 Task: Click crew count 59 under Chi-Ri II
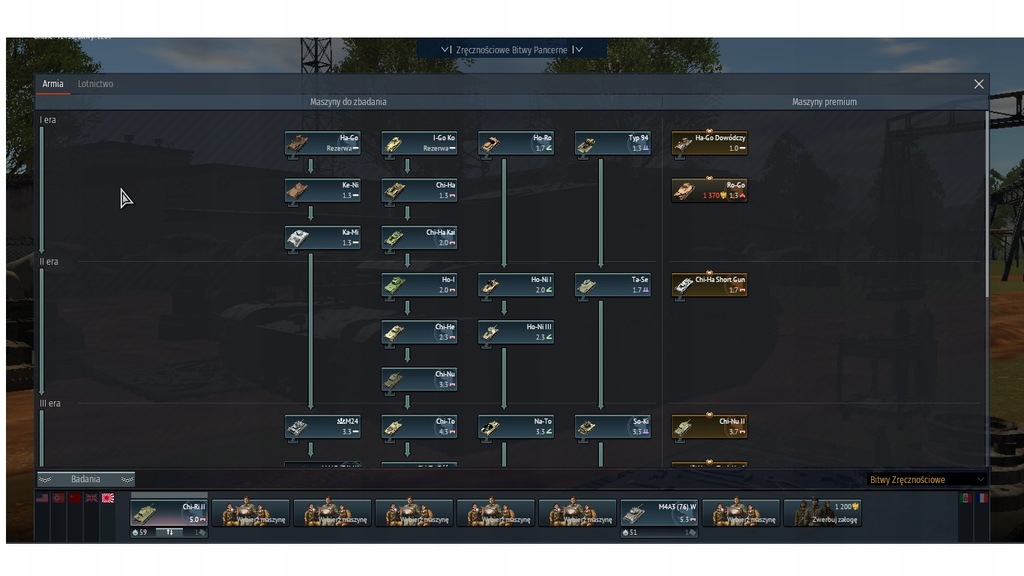point(140,532)
